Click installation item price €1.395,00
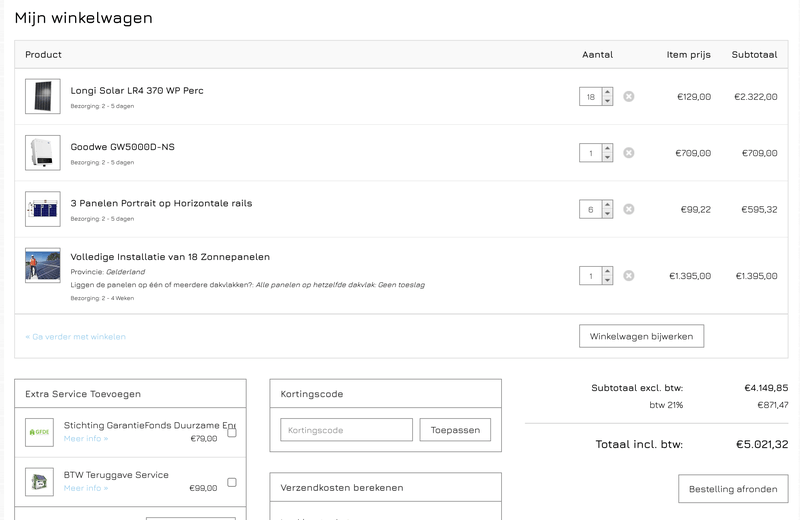This screenshot has width=800, height=520. click(x=690, y=276)
